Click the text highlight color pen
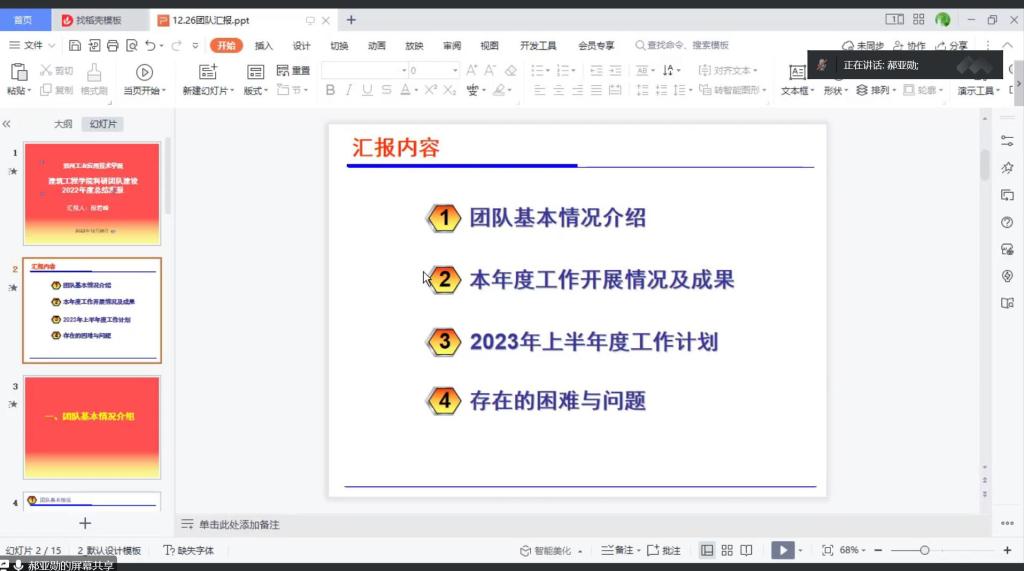The height and width of the screenshot is (571, 1024). click(499, 90)
